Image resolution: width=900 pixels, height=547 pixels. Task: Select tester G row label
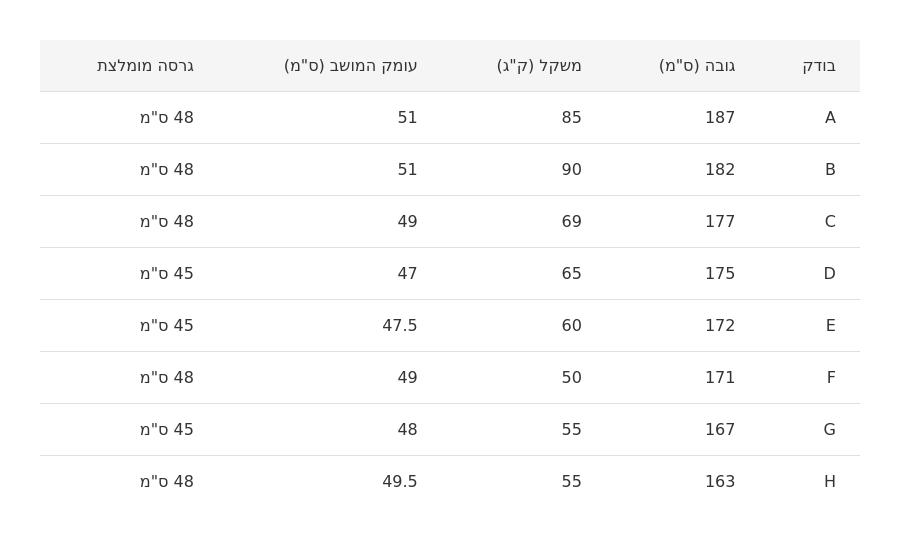pyautogui.click(x=829, y=430)
